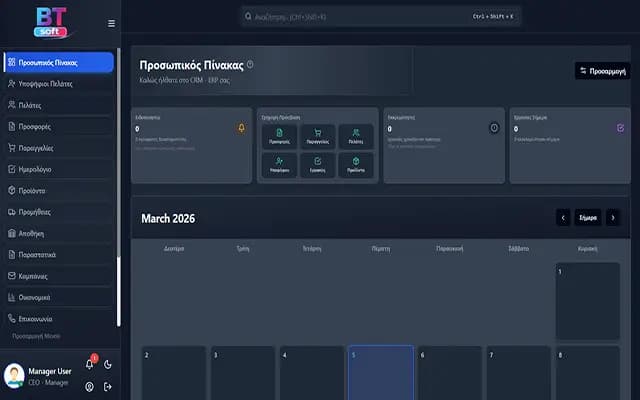The image size is (640, 400).
Task: Focus the search field at the top
Action: click(380, 16)
